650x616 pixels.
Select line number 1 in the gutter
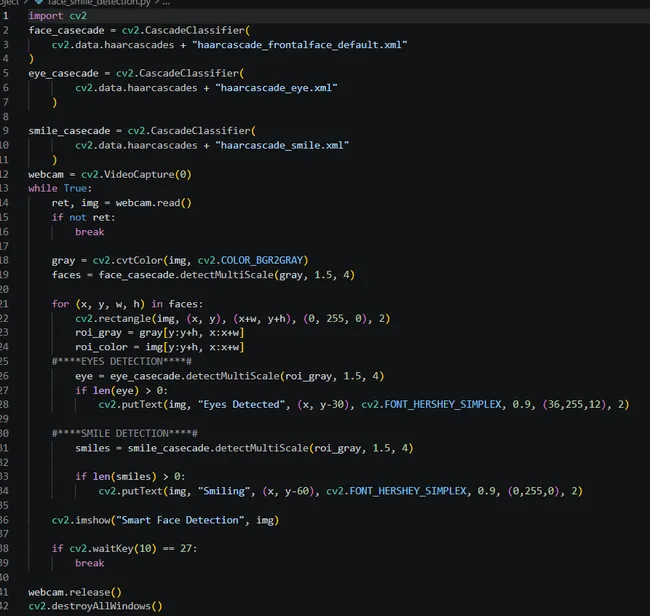tap(5, 16)
